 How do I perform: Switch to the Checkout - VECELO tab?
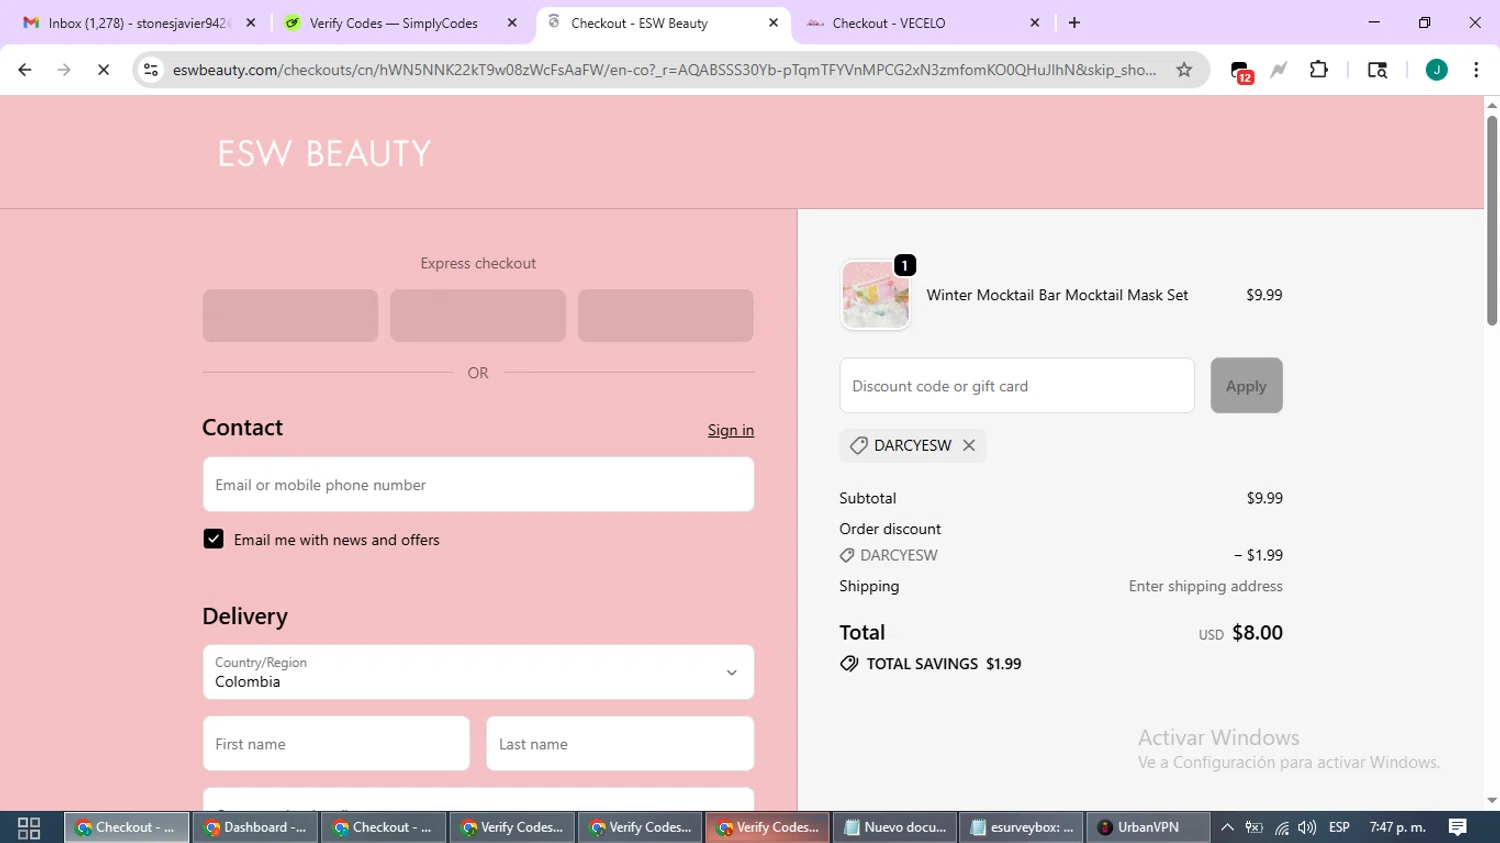click(x=923, y=23)
